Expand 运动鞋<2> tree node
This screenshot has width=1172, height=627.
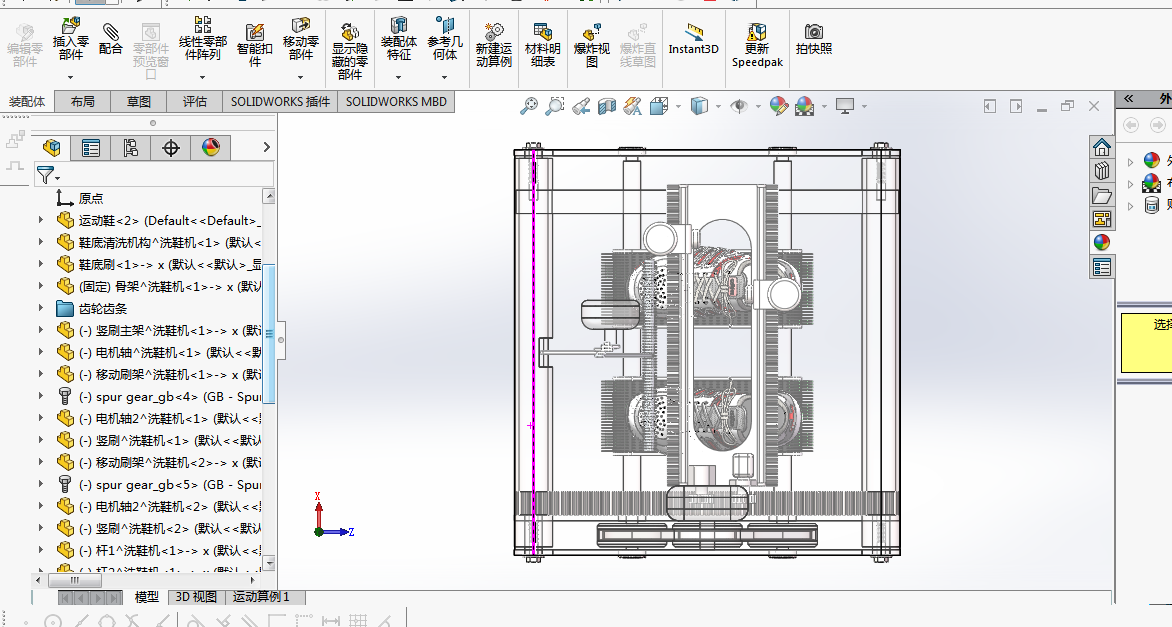(x=41, y=221)
